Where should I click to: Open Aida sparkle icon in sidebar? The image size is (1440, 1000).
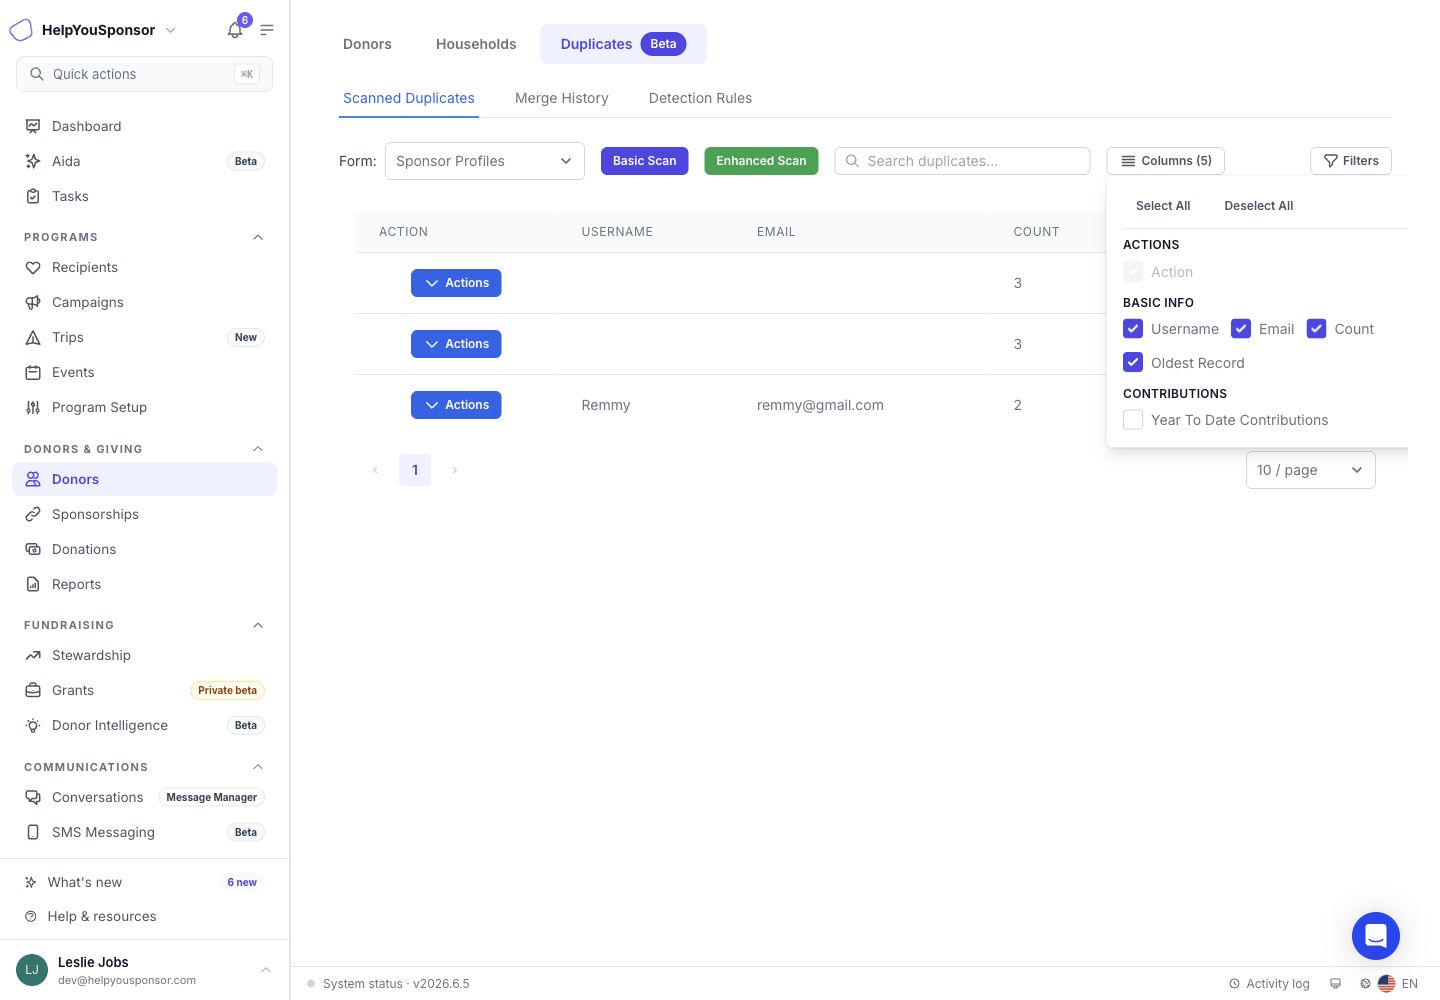(x=33, y=161)
